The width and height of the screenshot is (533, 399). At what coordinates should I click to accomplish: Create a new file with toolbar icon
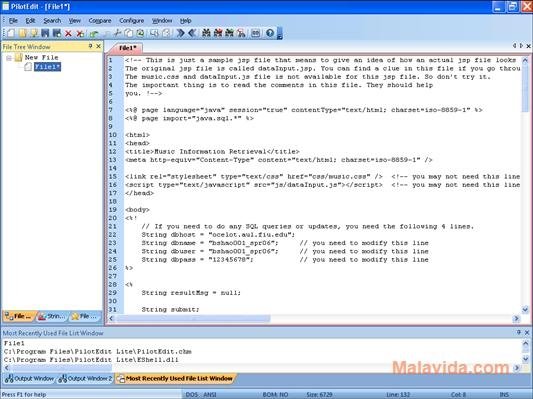pyautogui.click(x=11, y=33)
